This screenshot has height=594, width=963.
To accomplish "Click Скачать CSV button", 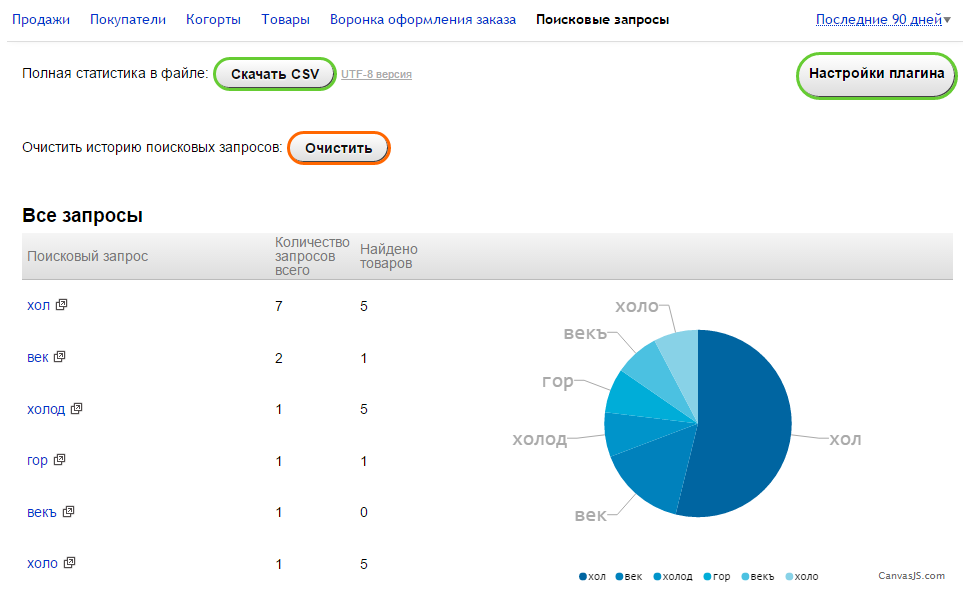I will [x=275, y=74].
